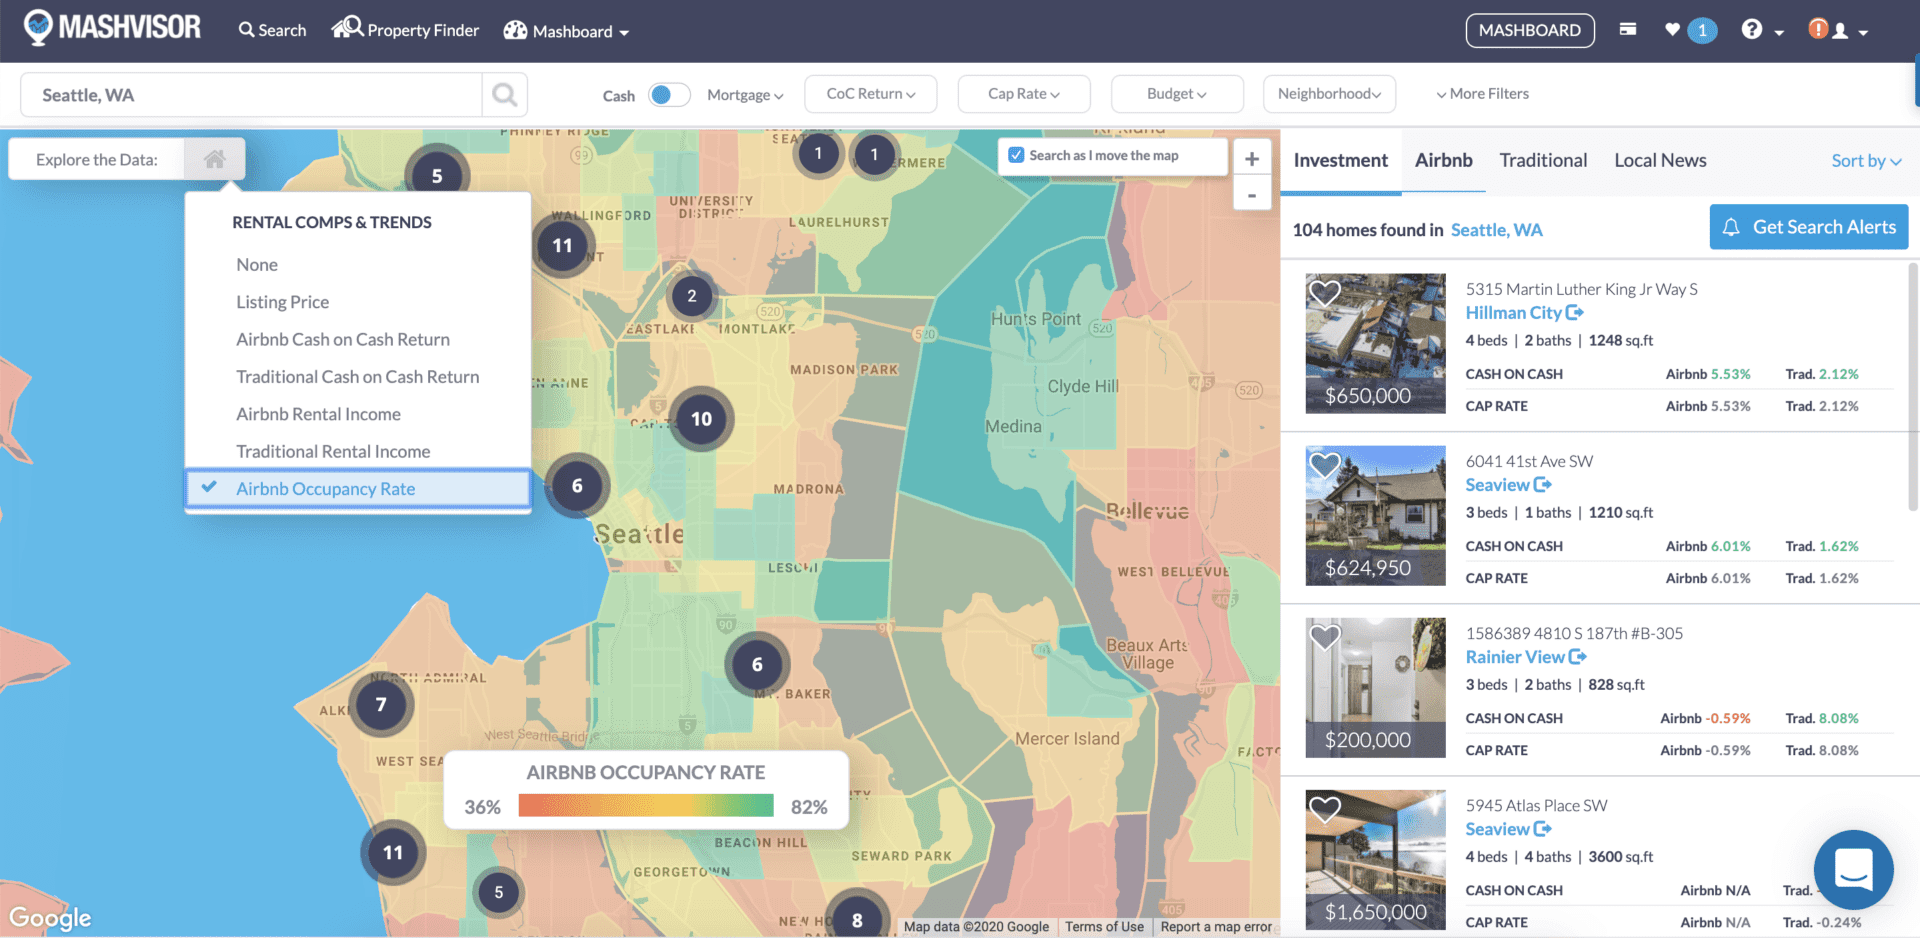This screenshot has height=938, width=1920.
Task: Open the Property Finder
Action: coord(405,30)
